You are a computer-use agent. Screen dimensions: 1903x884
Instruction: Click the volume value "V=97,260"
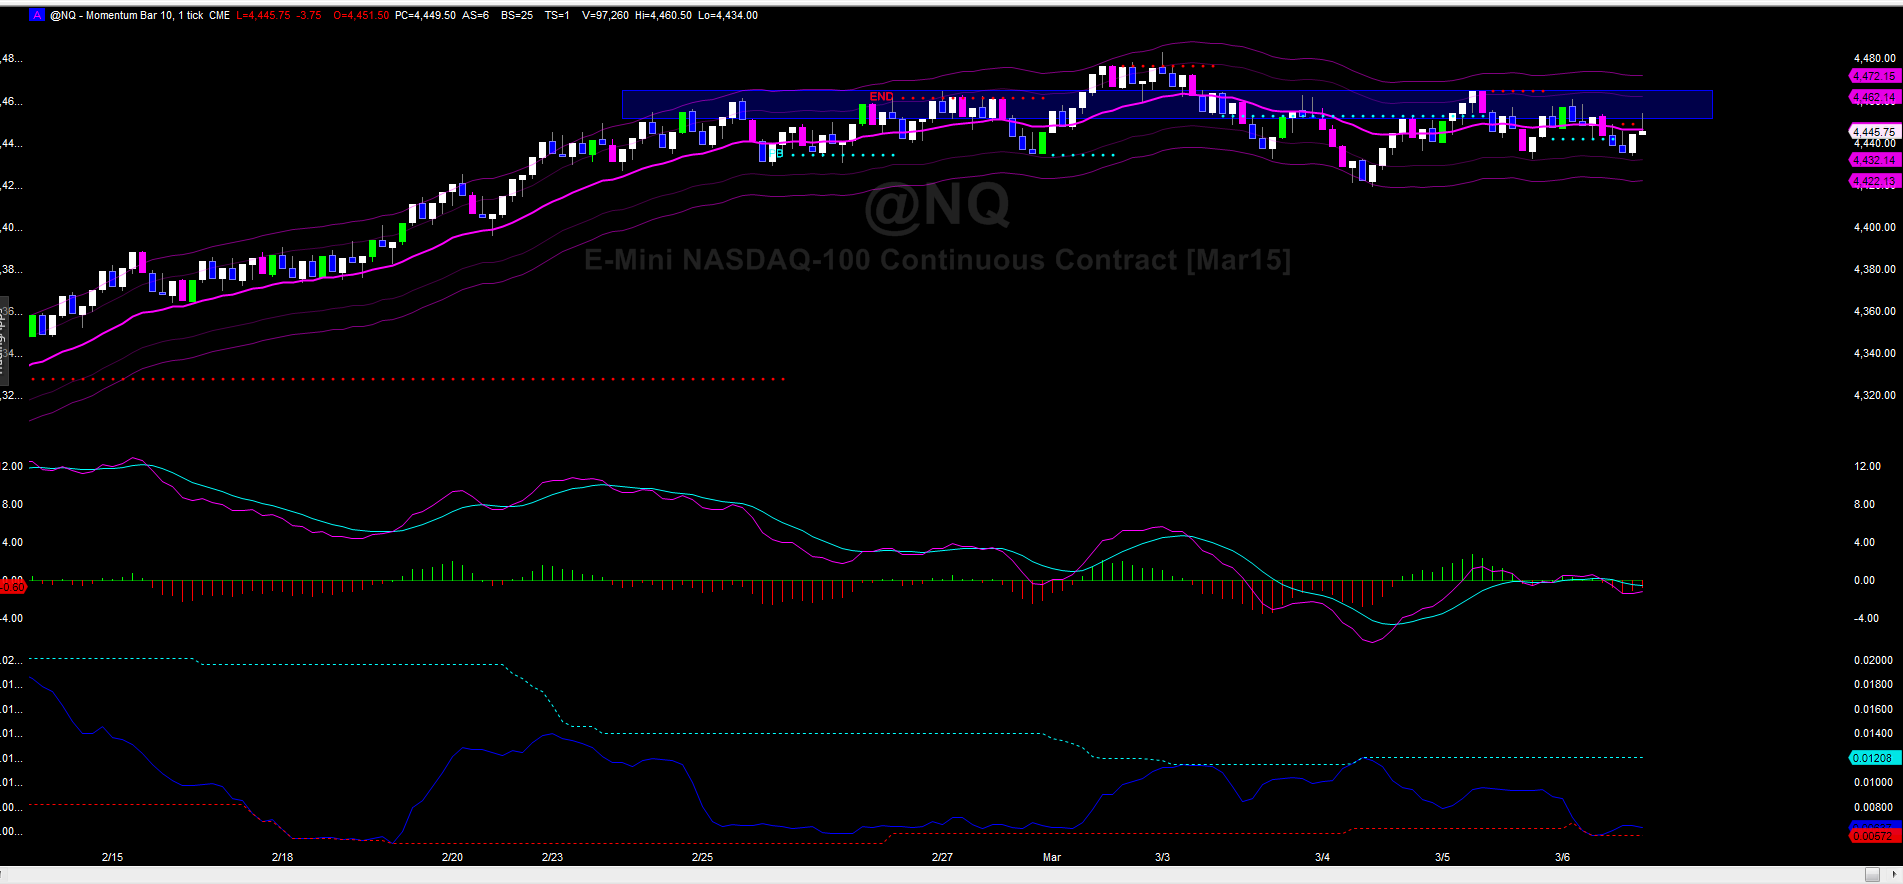point(606,15)
